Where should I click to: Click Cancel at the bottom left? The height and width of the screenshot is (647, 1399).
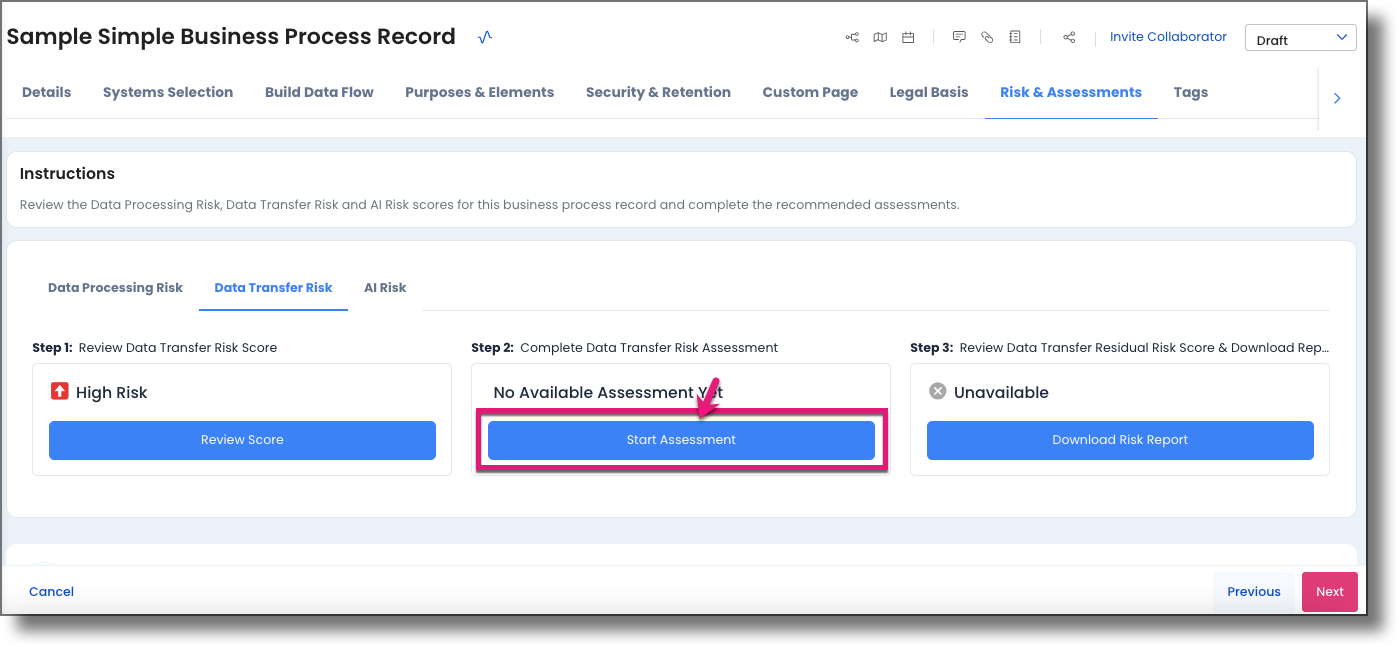click(51, 591)
